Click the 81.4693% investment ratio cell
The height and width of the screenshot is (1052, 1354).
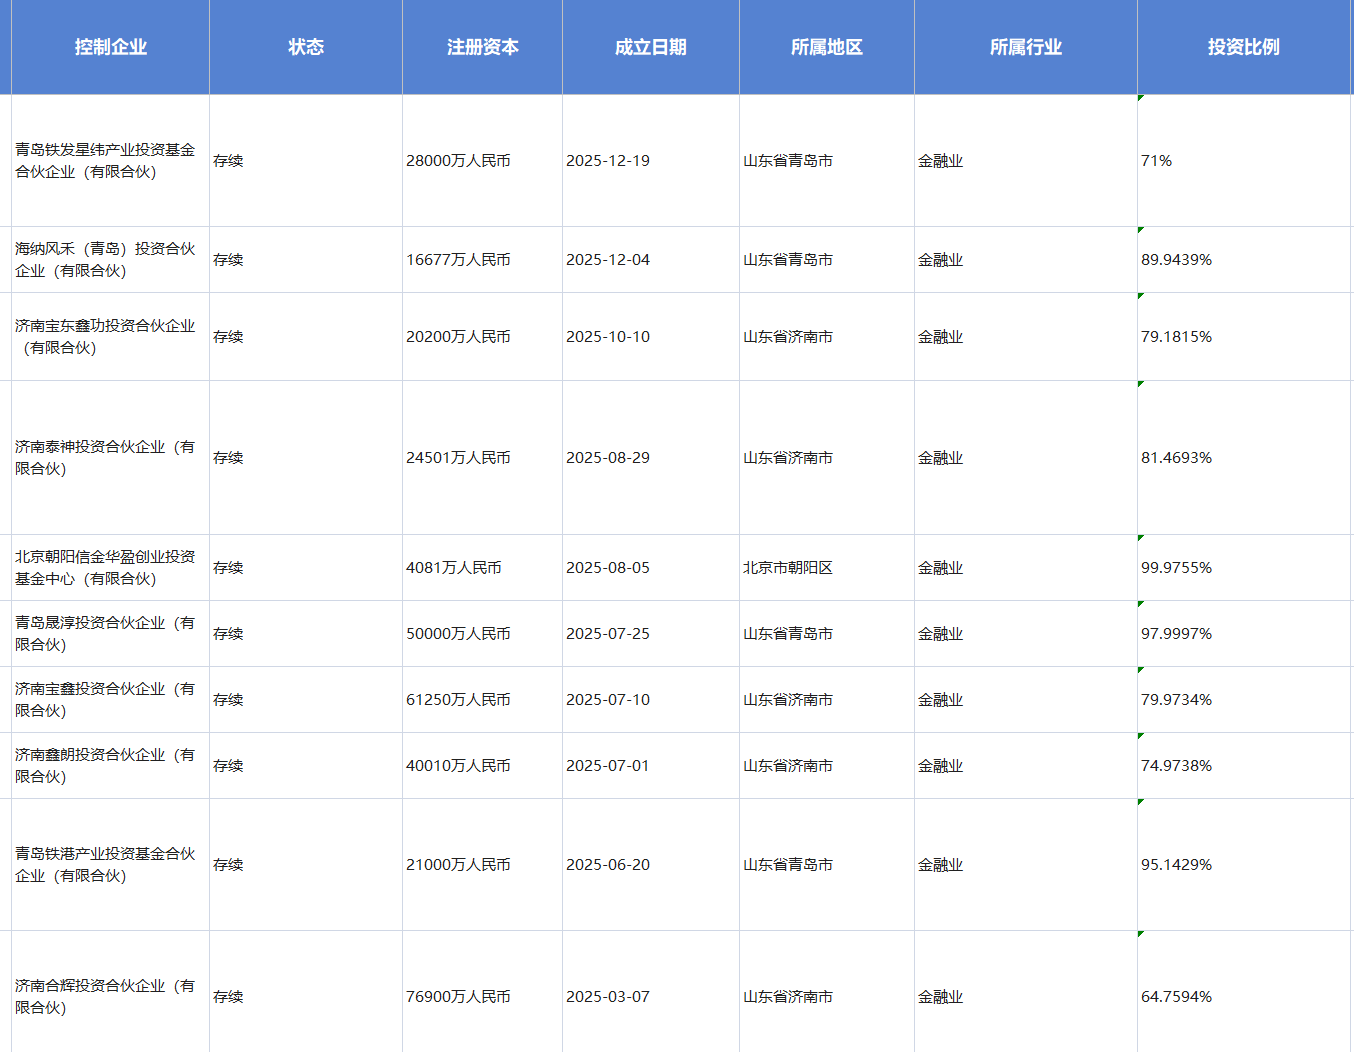tap(1243, 458)
